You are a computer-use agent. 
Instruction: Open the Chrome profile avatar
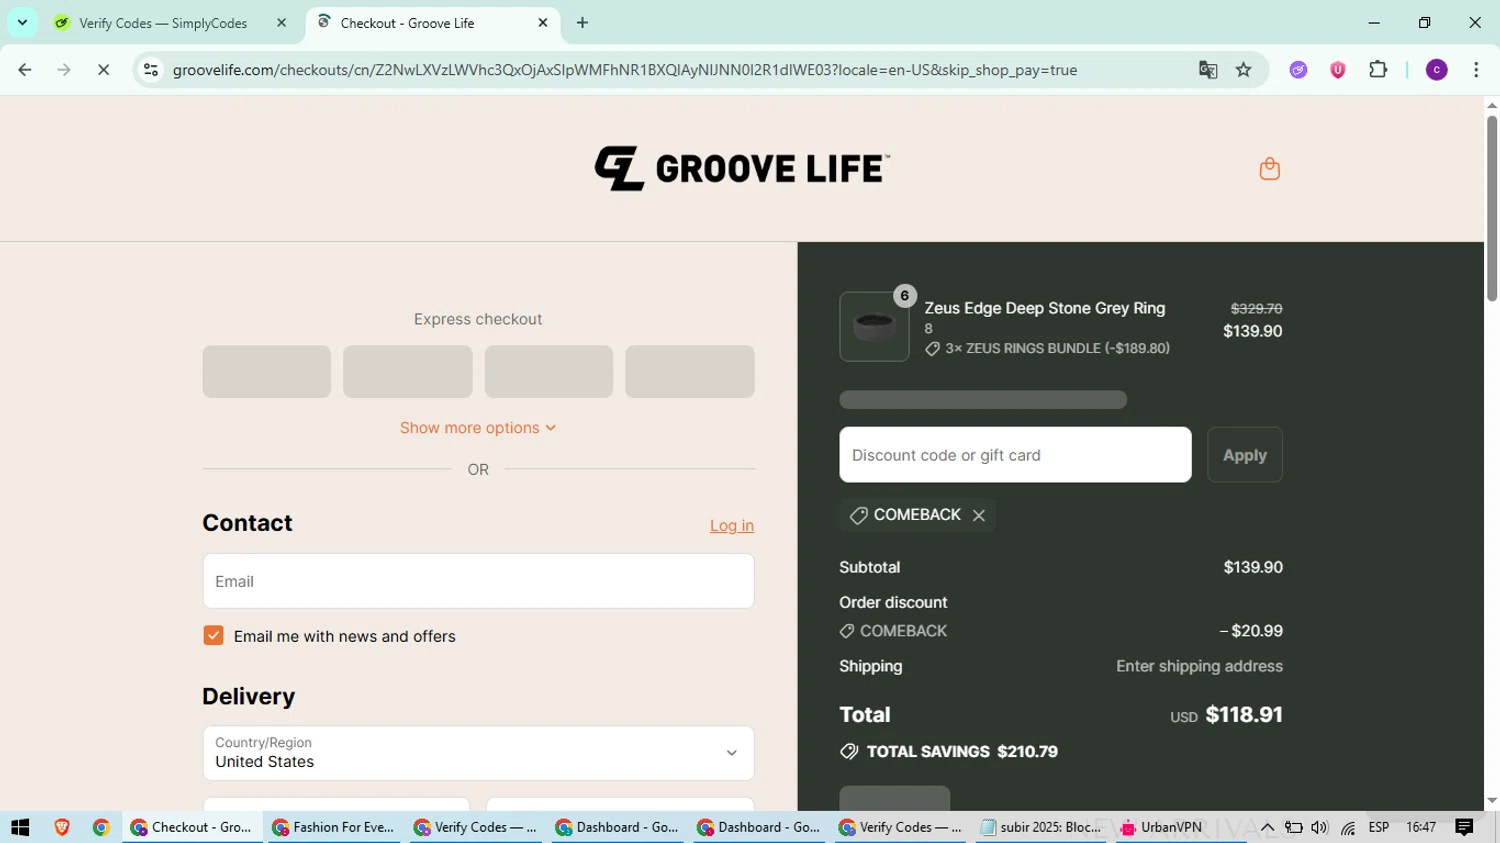point(1436,70)
